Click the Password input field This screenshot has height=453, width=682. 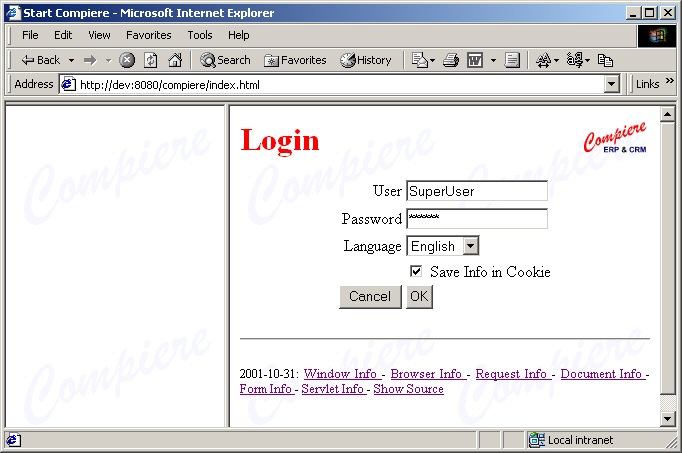point(477,219)
